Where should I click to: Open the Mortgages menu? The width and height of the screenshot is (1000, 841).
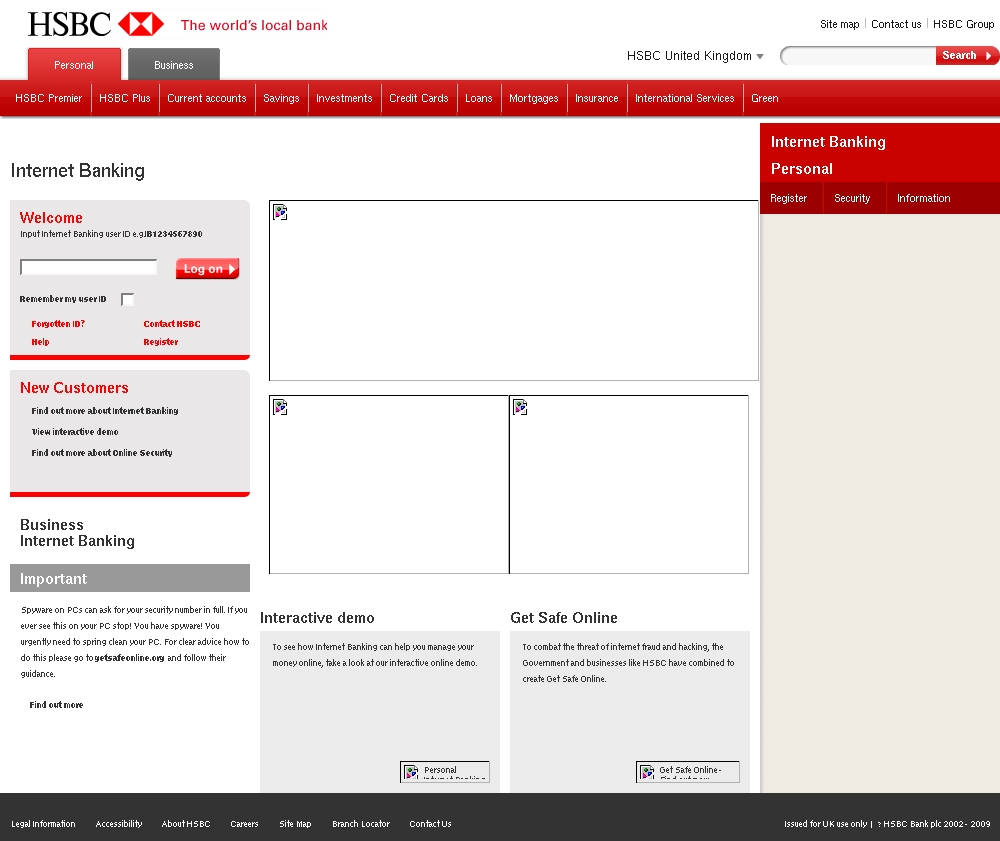[x=534, y=98]
